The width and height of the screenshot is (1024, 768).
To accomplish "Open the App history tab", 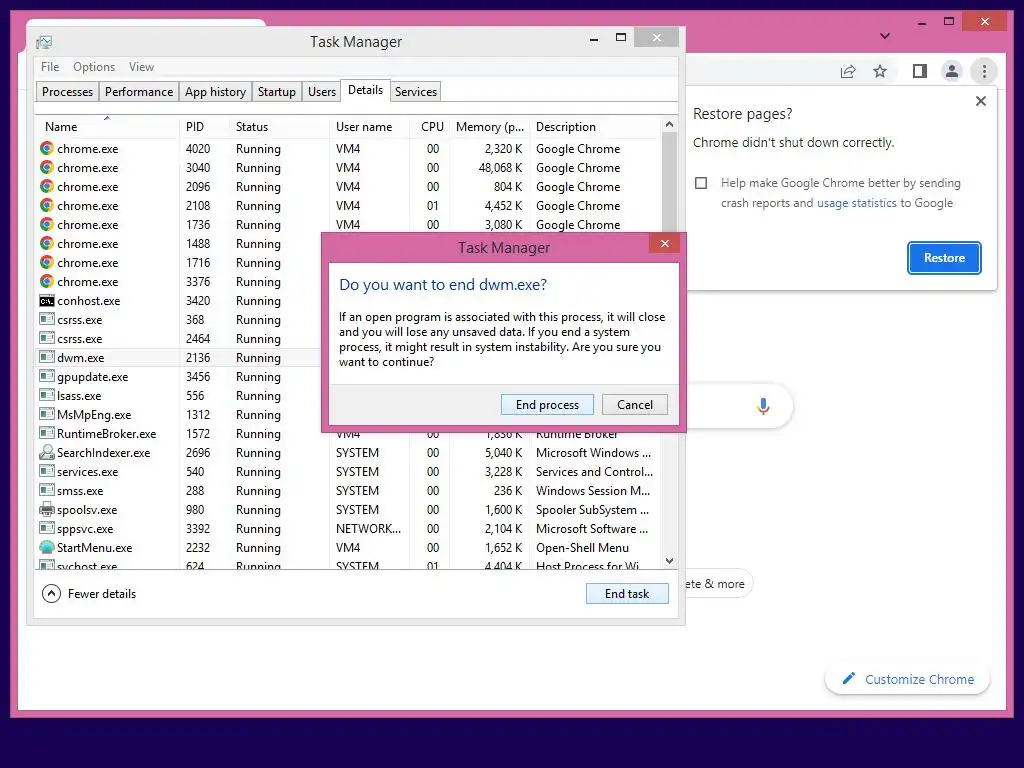I will tap(215, 91).
